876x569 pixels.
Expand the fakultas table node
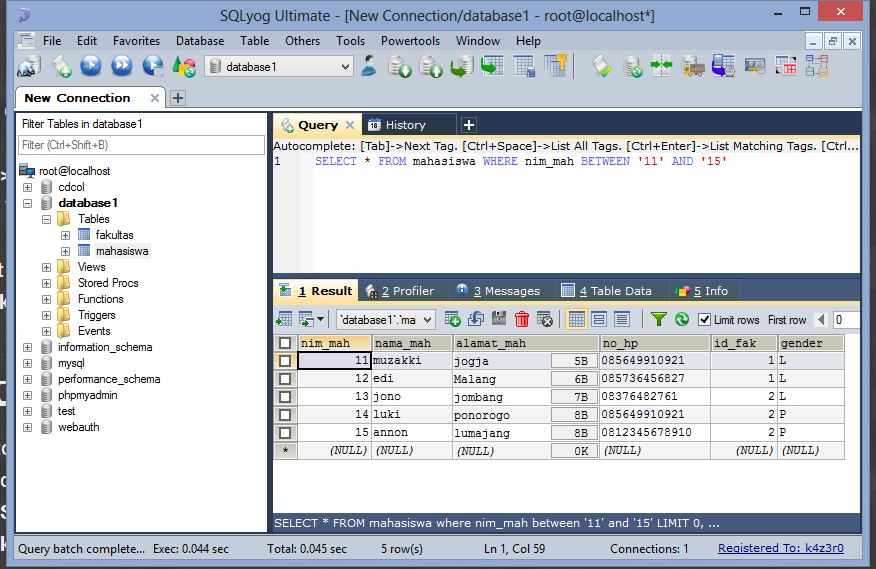click(x=65, y=235)
